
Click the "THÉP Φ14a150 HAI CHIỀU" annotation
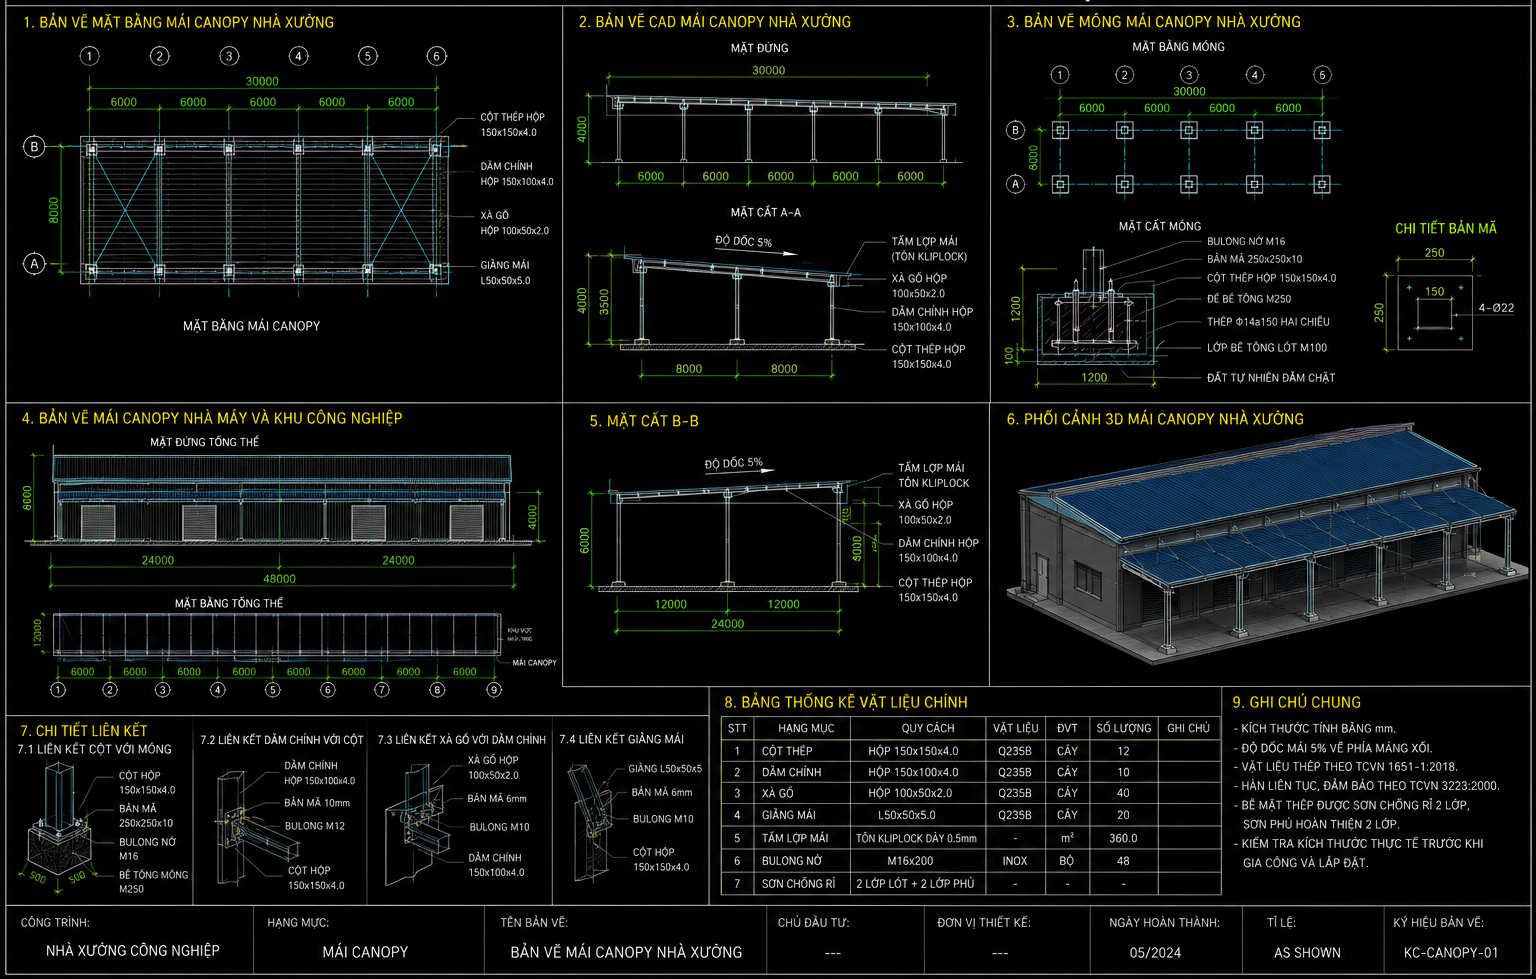pyautogui.click(x=1268, y=322)
